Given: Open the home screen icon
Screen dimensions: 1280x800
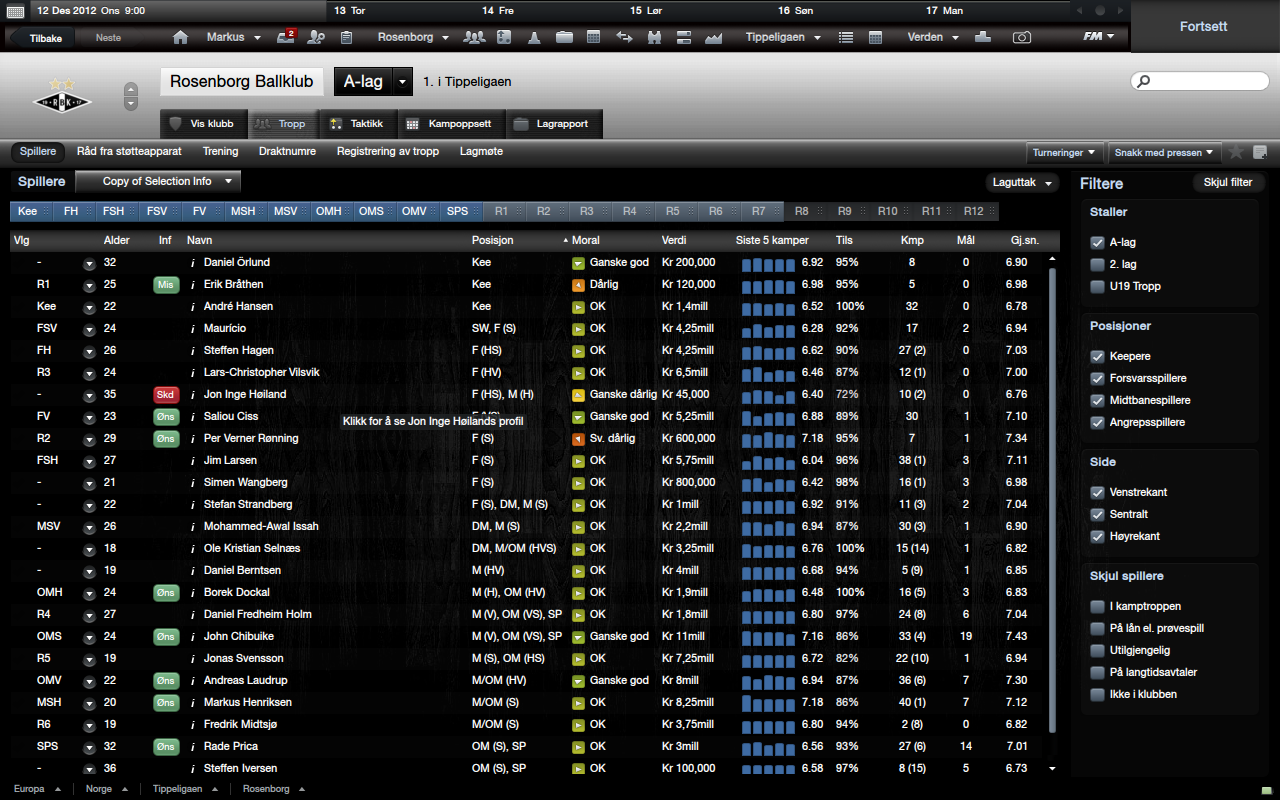Looking at the screenshot, I should pyautogui.click(x=181, y=37).
